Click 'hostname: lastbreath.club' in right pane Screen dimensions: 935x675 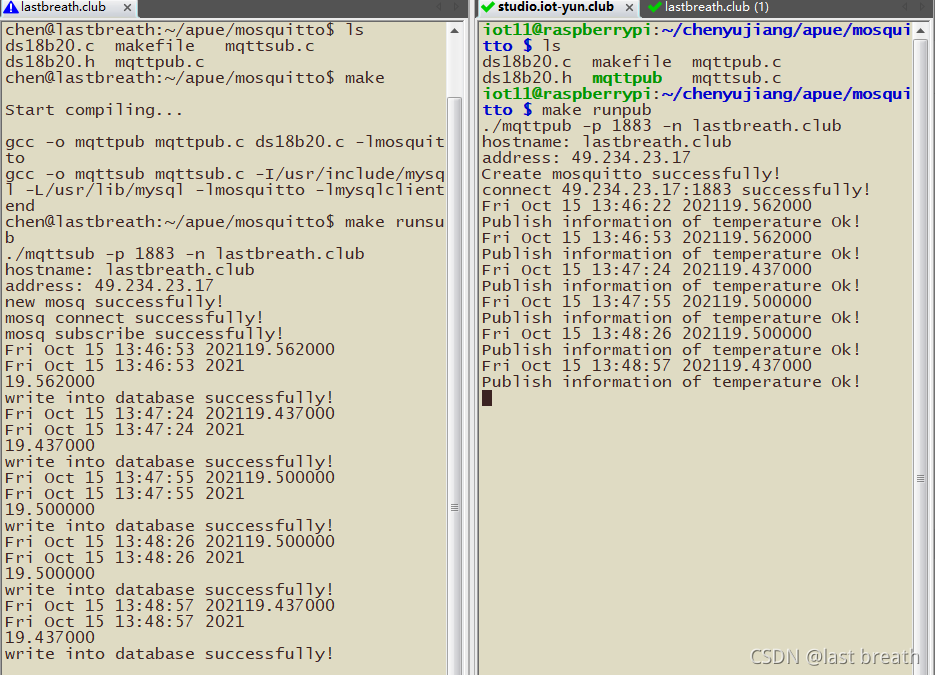coord(606,143)
